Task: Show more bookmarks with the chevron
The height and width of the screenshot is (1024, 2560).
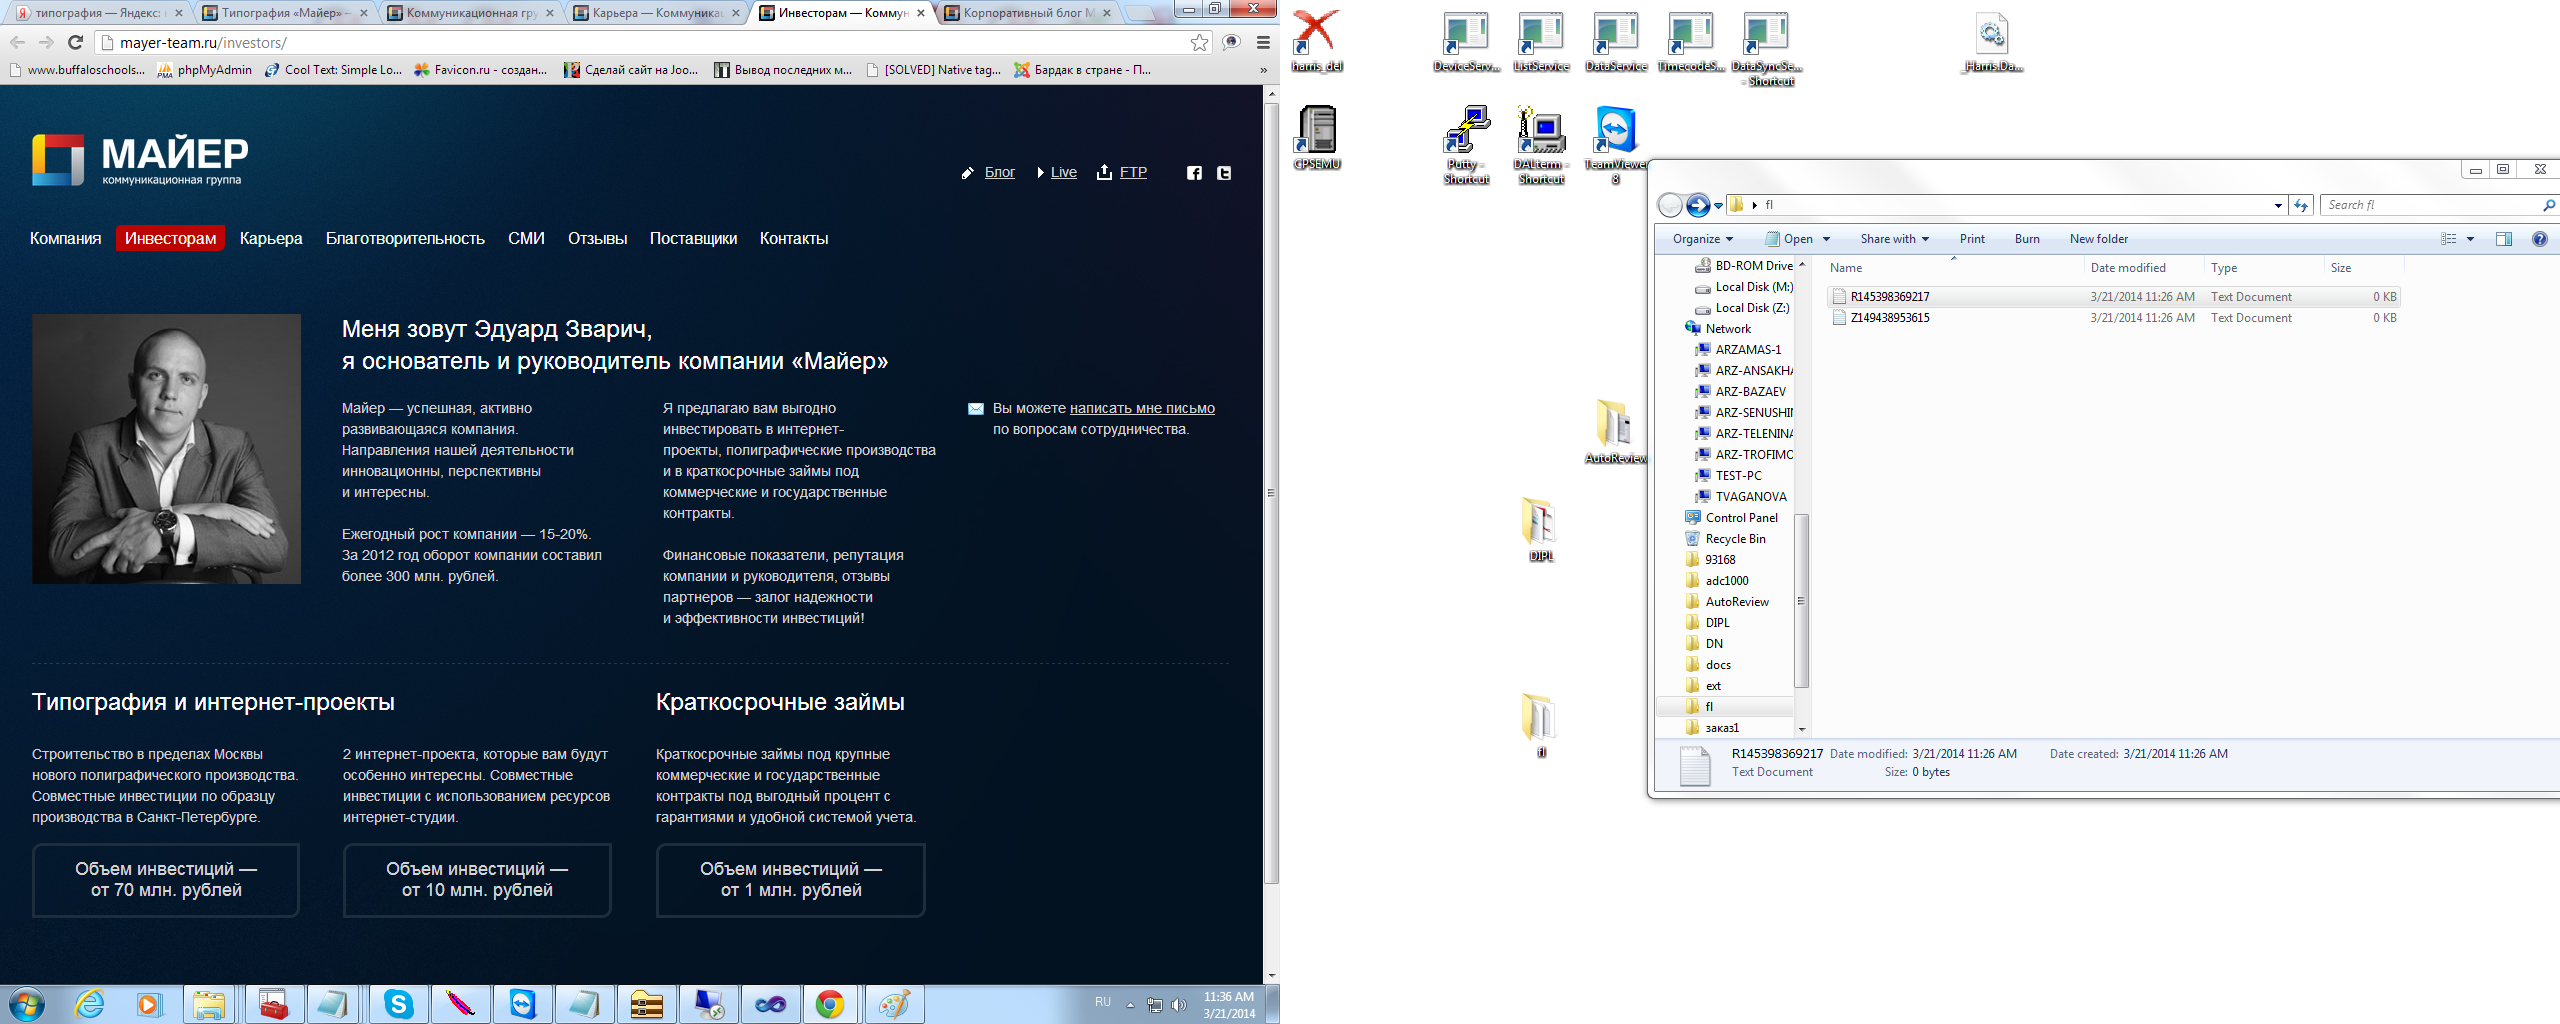Action: pos(1263,70)
